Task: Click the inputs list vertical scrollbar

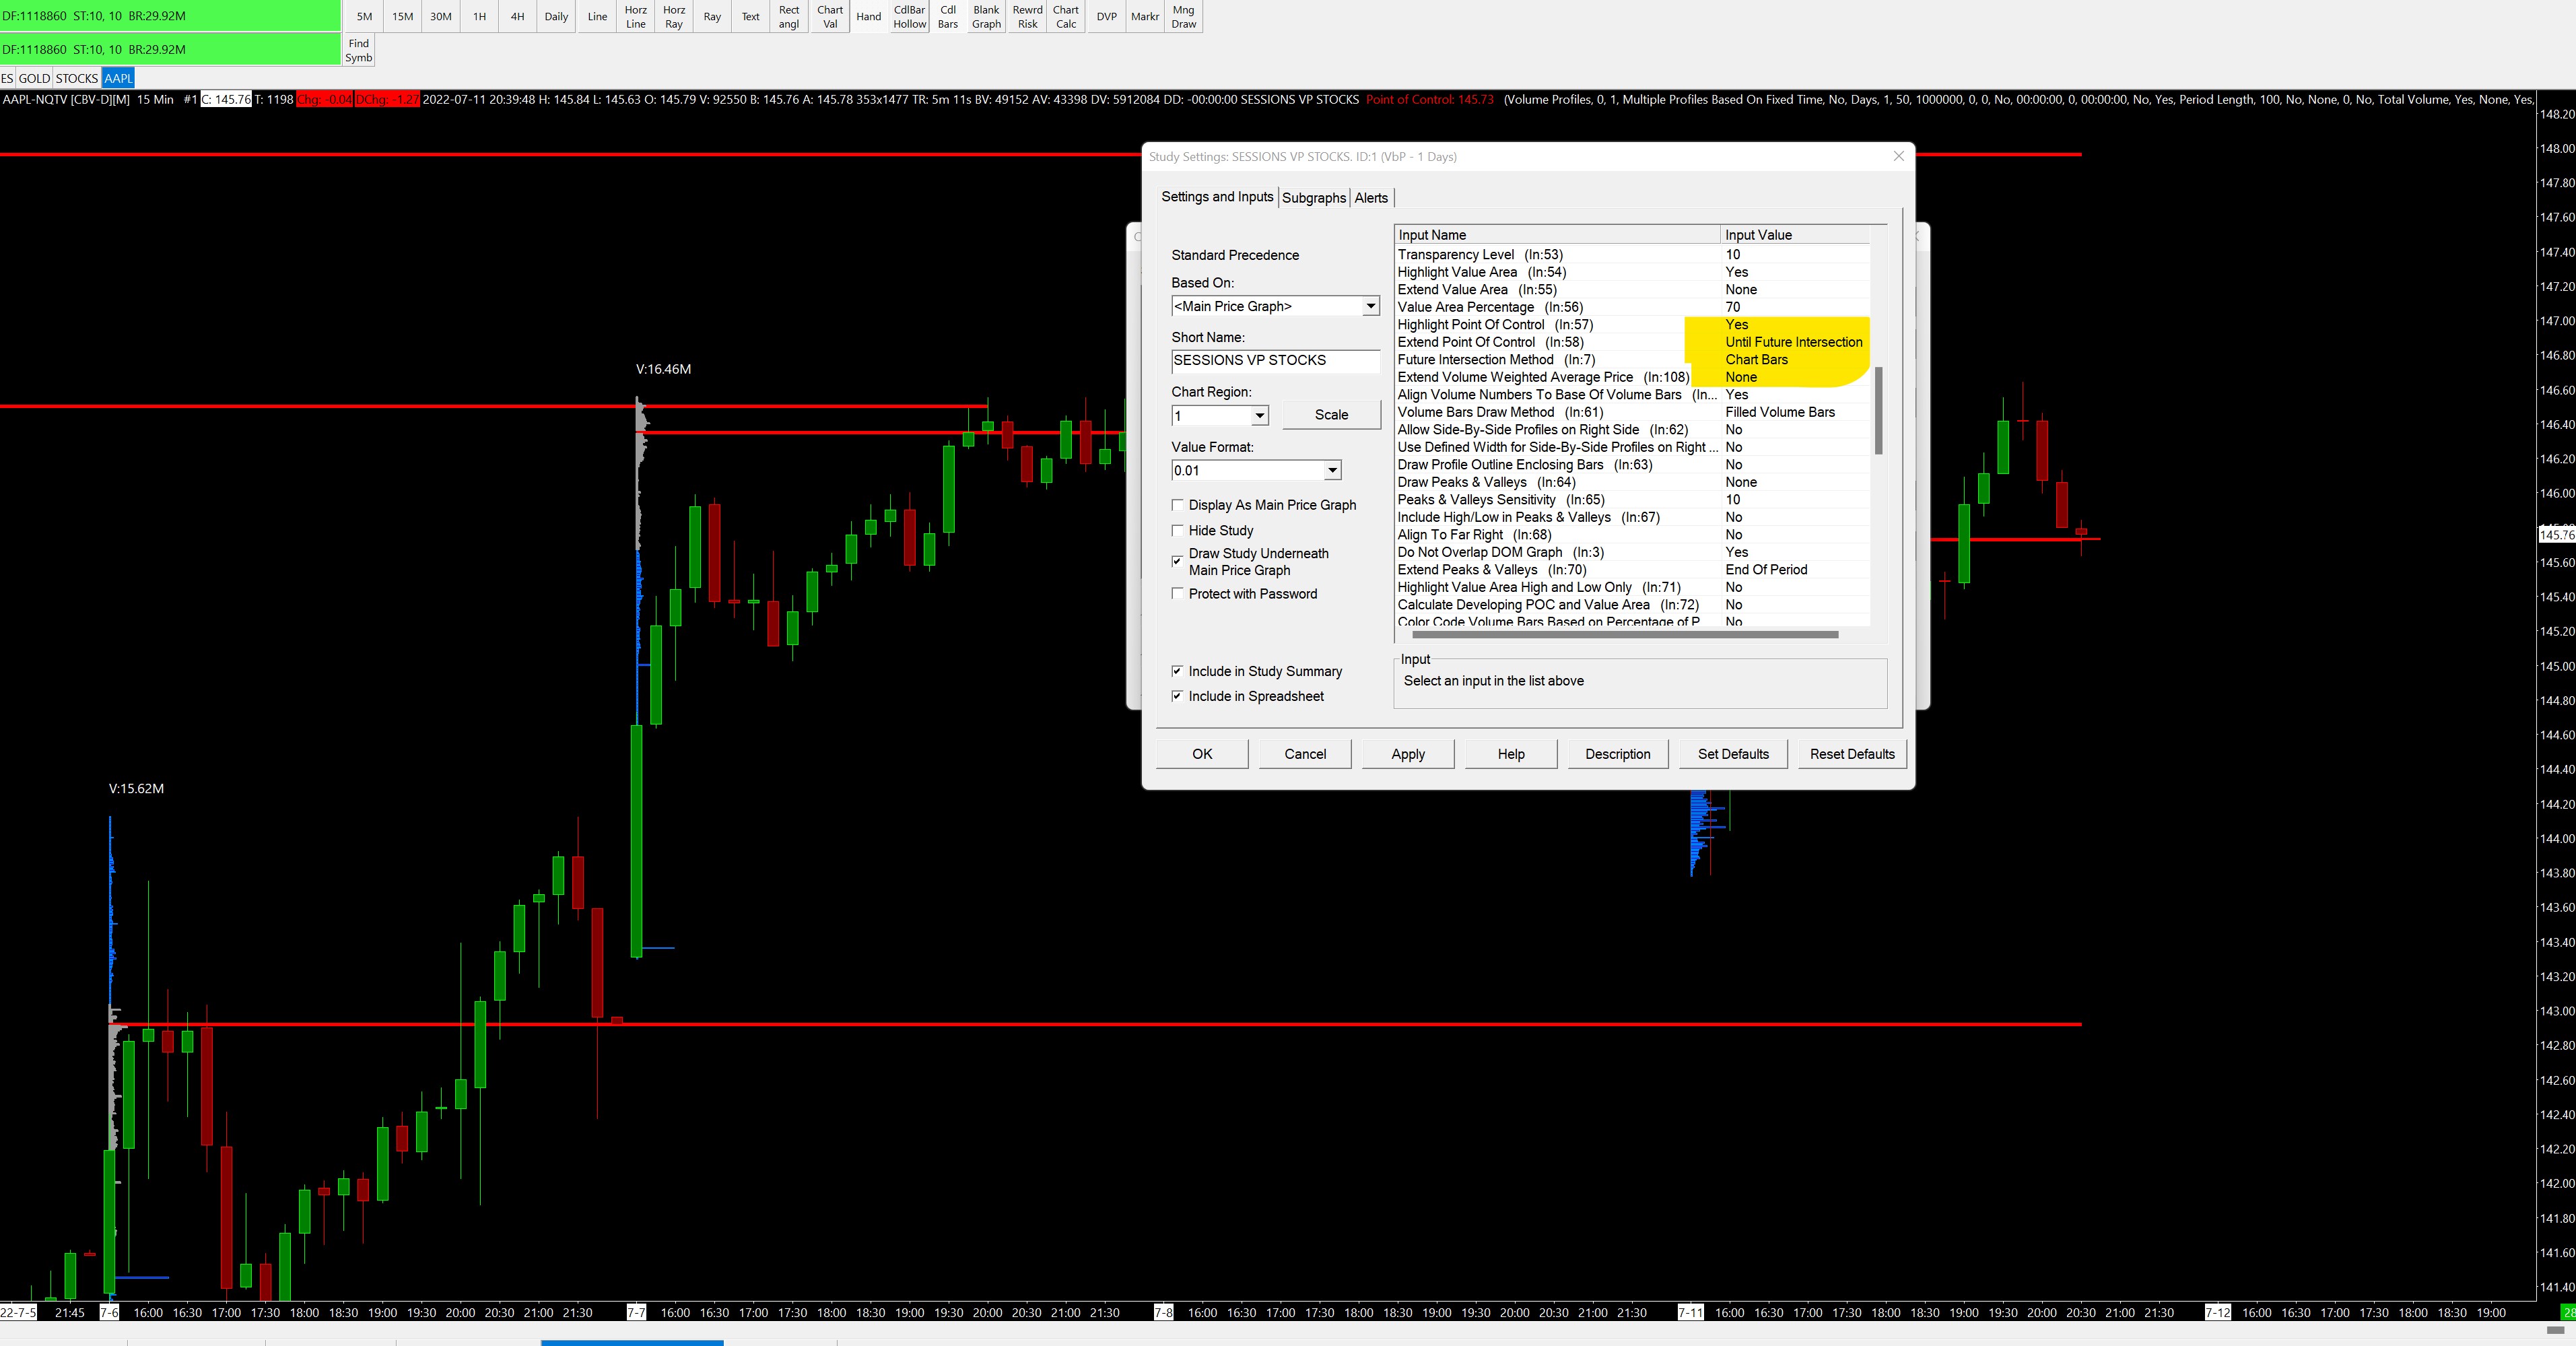Action: tap(1878, 410)
